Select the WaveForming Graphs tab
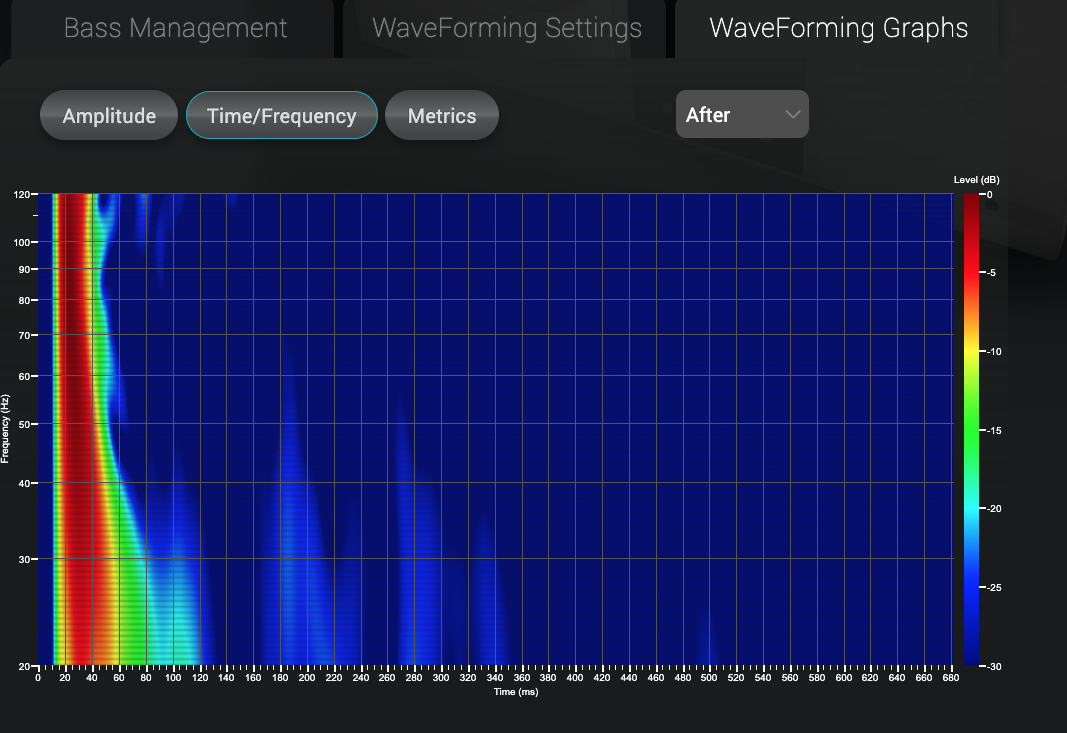 coord(838,29)
